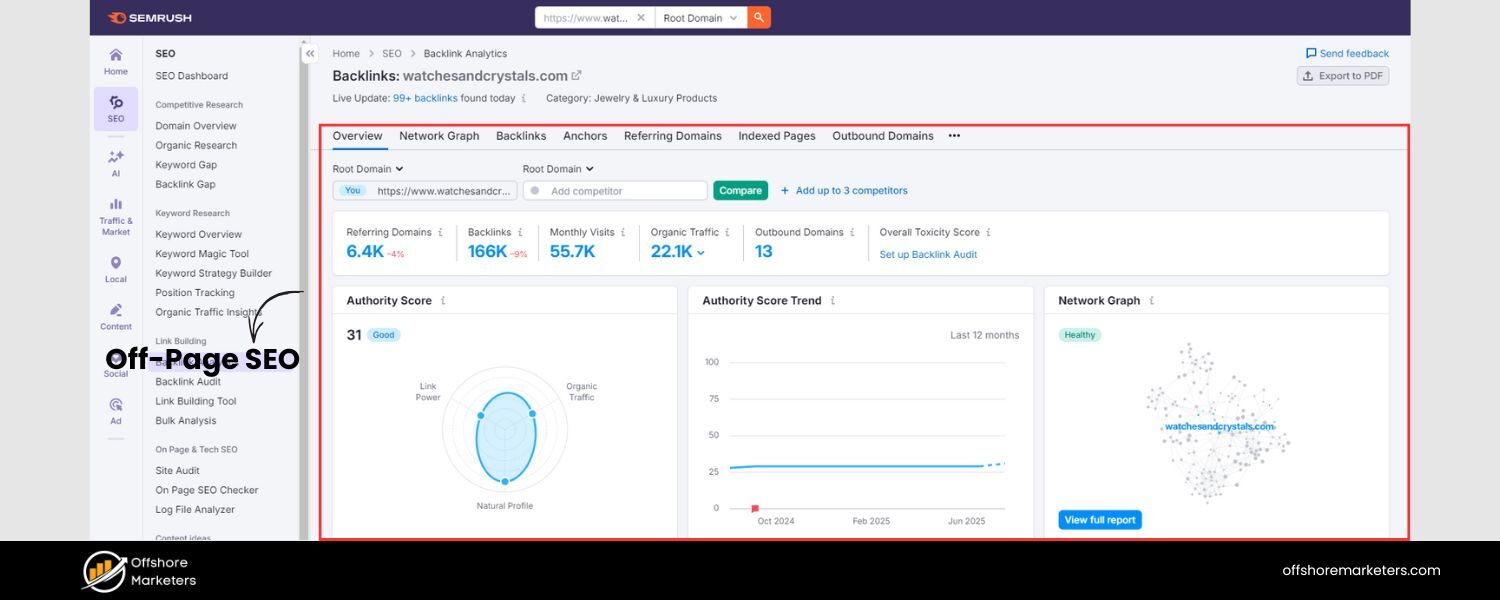Image resolution: width=1500 pixels, height=600 pixels.
Task: Open Keyword Gap in sidebar
Action: (186, 165)
